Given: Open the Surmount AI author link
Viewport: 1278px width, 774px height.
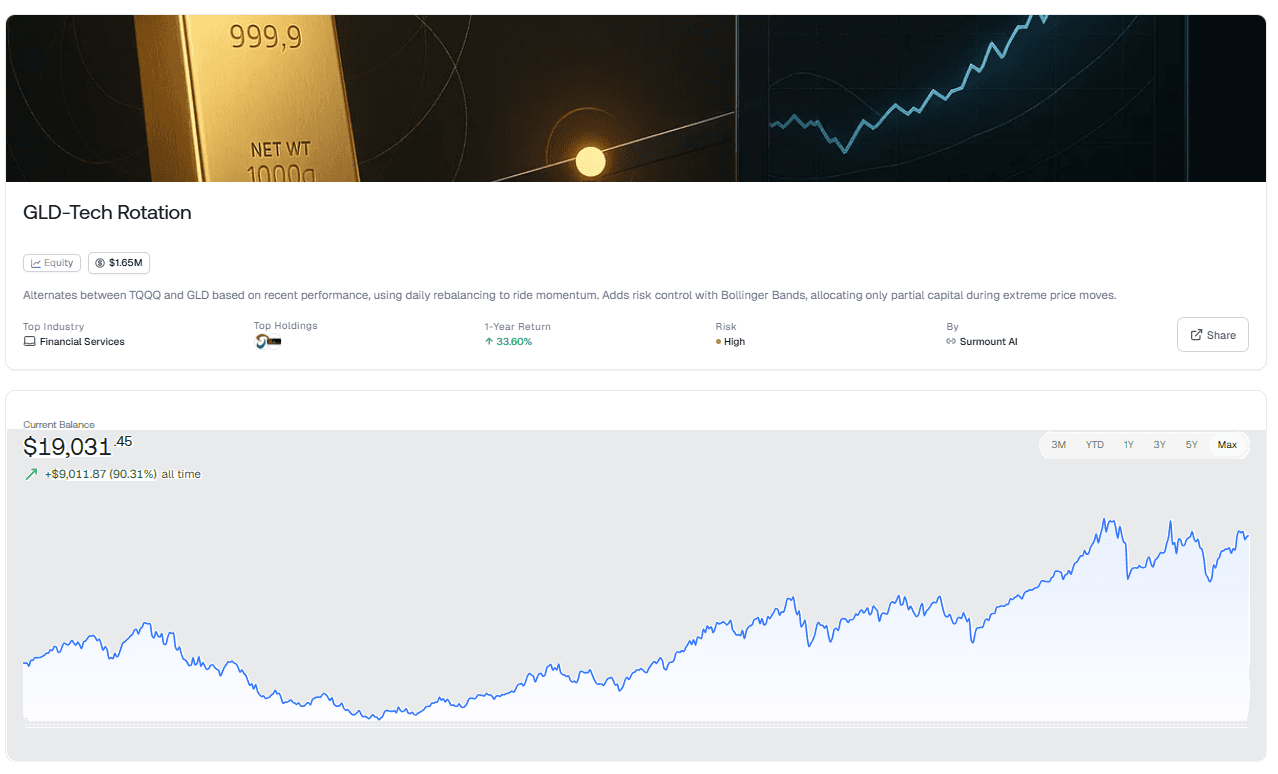Looking at the screenshot, I should point(988,342).
